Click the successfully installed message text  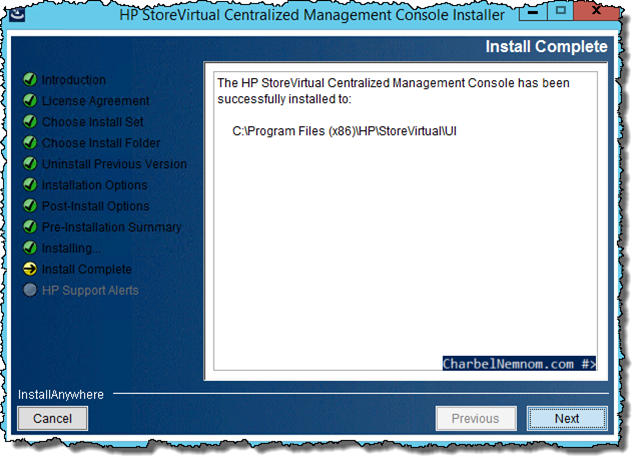[x=393, y=91]
